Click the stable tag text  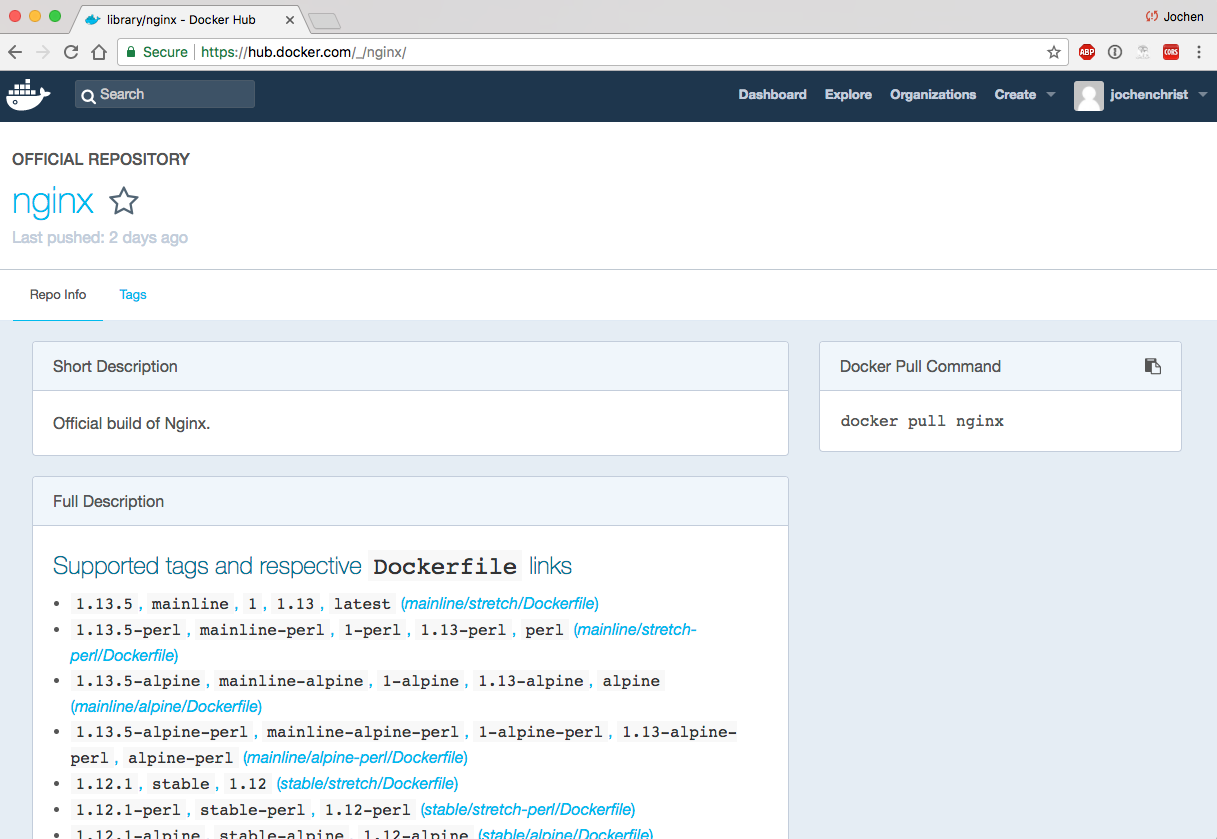[181, 784]
